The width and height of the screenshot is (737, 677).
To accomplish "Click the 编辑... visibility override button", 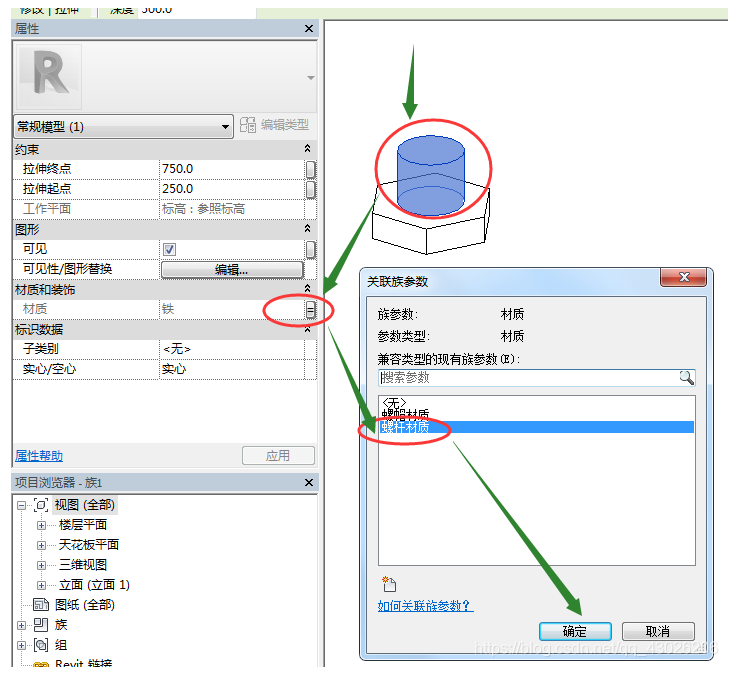I will pos(232,269).
